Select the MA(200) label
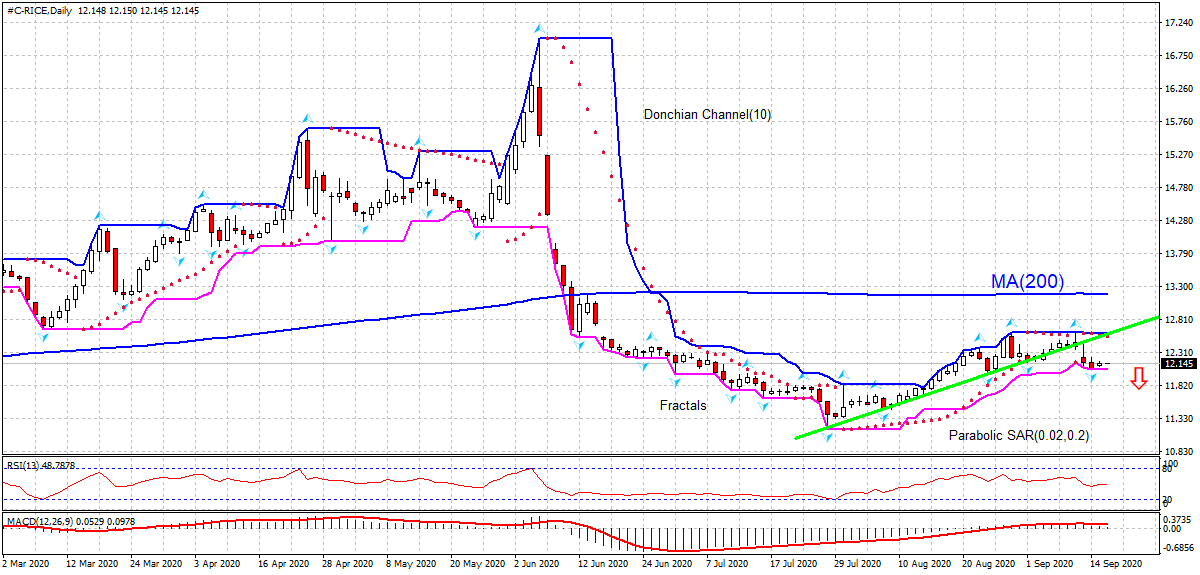This screenshot has height=575, width=1200. pos(1027,281)
